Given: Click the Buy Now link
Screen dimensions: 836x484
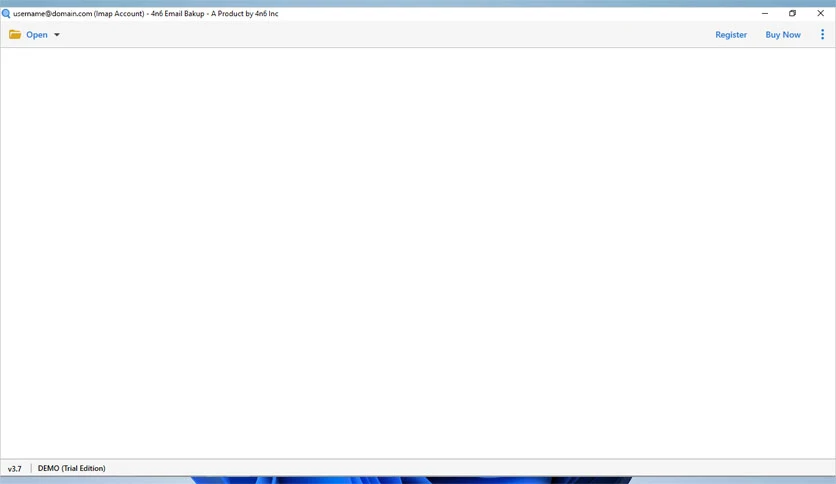Looking at the screenshot, I should 783,35.
